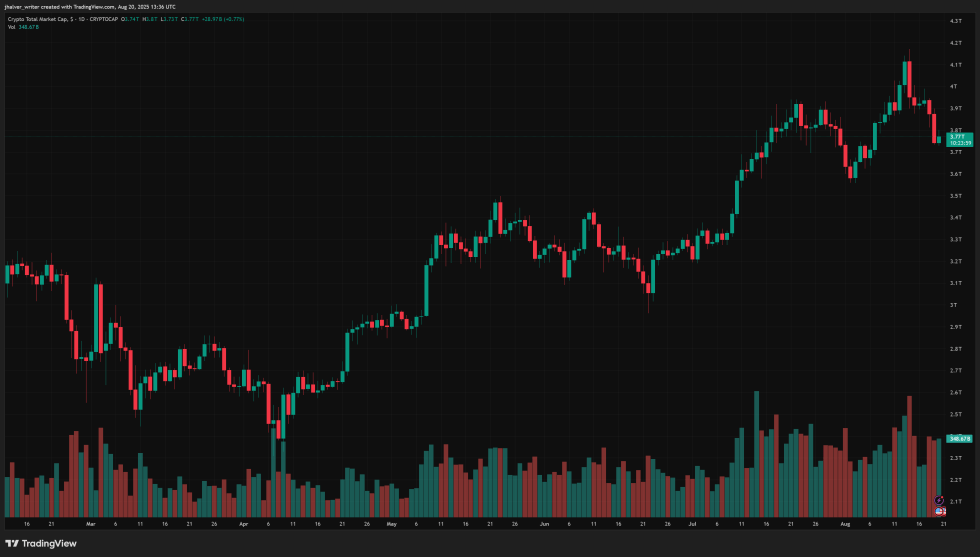Click the 2.1T mark on the price axis

point(955,501)
